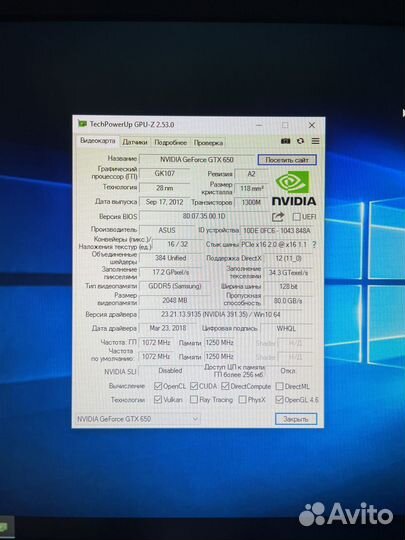The height and width of the screenshot is (540, 405).
Task: Click the 2048 MB memory size field
Action: [x=175, y=300]
